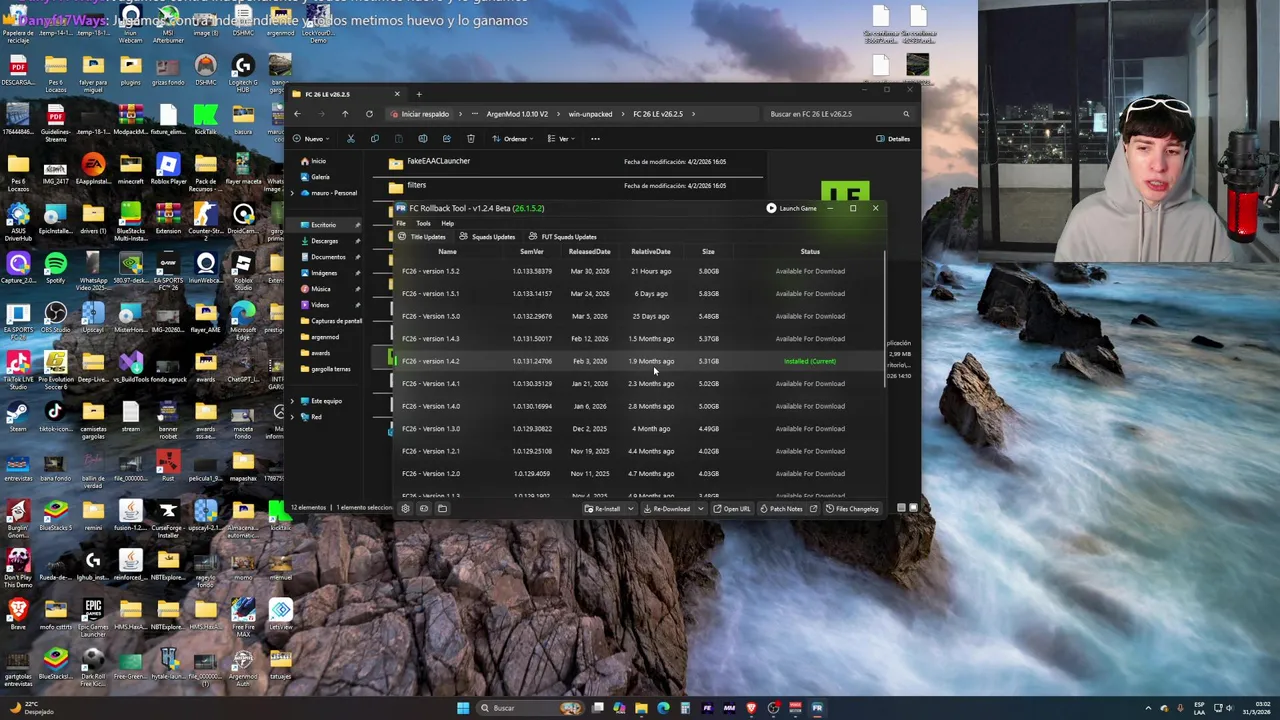Click the gamepad icon in Rollback Tool footer
This screenshot has width=1280, height=720.
tap(423, 508)
